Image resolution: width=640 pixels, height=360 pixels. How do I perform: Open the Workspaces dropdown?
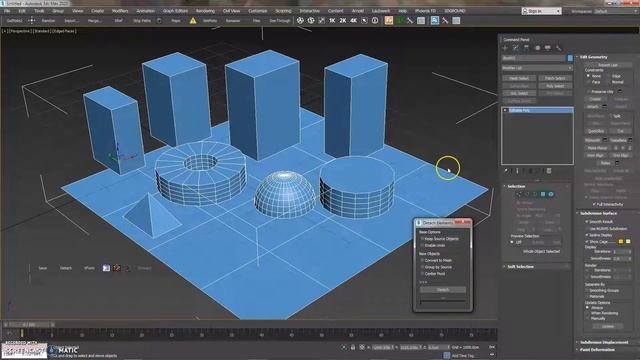coord(616,11)
